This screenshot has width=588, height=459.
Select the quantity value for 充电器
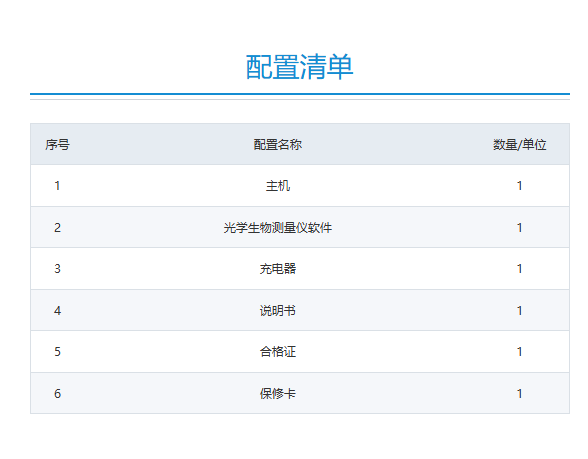(519, 269)
